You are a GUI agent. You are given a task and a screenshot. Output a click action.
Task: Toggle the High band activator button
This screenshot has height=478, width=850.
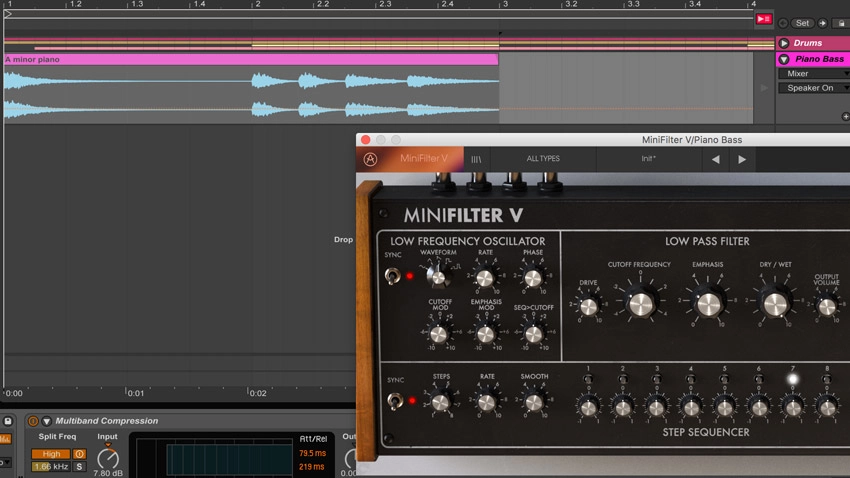point(79,454)
